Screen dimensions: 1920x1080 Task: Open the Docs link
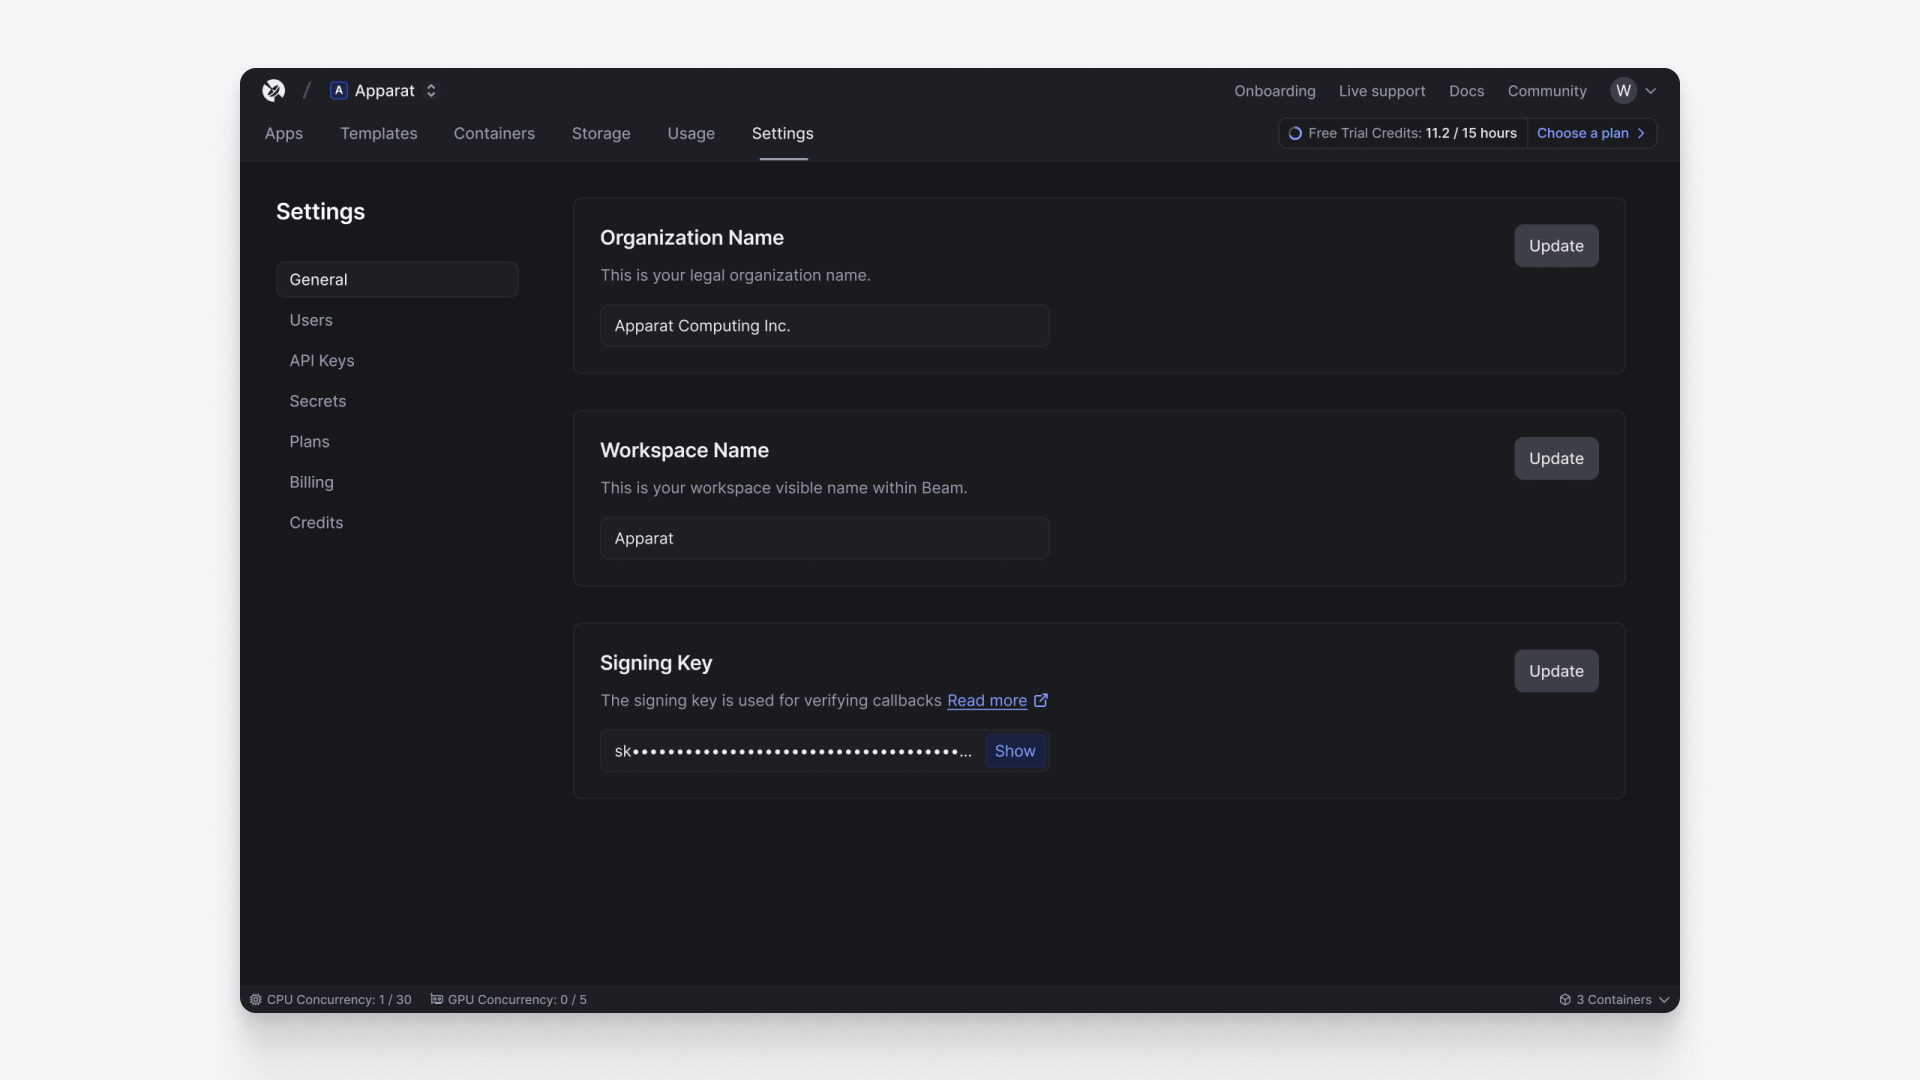pyautogui.click(x=1466, y=91)
